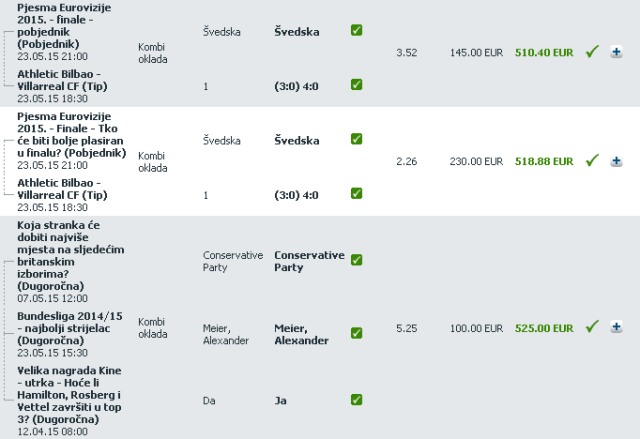Select the 510.40 EUR winnings amount
The width and height of the screenshot is (640, 439).
(544, 53)
